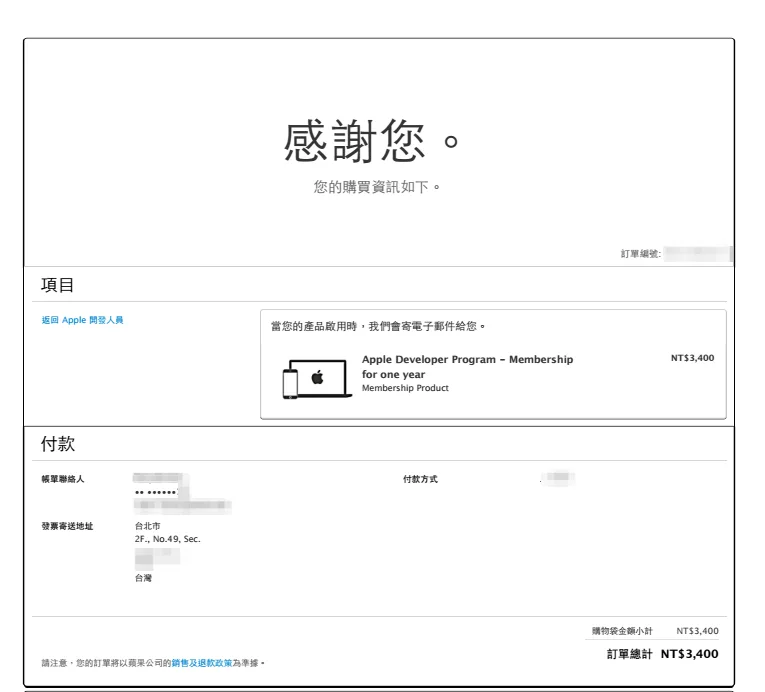This screenshot has width=765, height=692.
Task: Click the 訂單總計 NT$3,400 total
Action: (662, 654)
